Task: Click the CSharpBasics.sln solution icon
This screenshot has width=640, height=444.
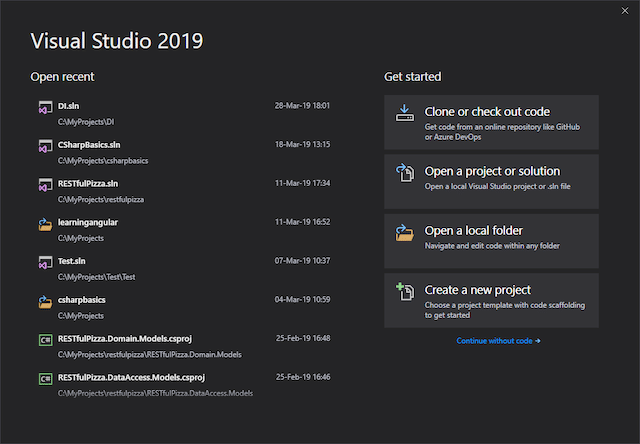Action: click(x=45, y=146)
